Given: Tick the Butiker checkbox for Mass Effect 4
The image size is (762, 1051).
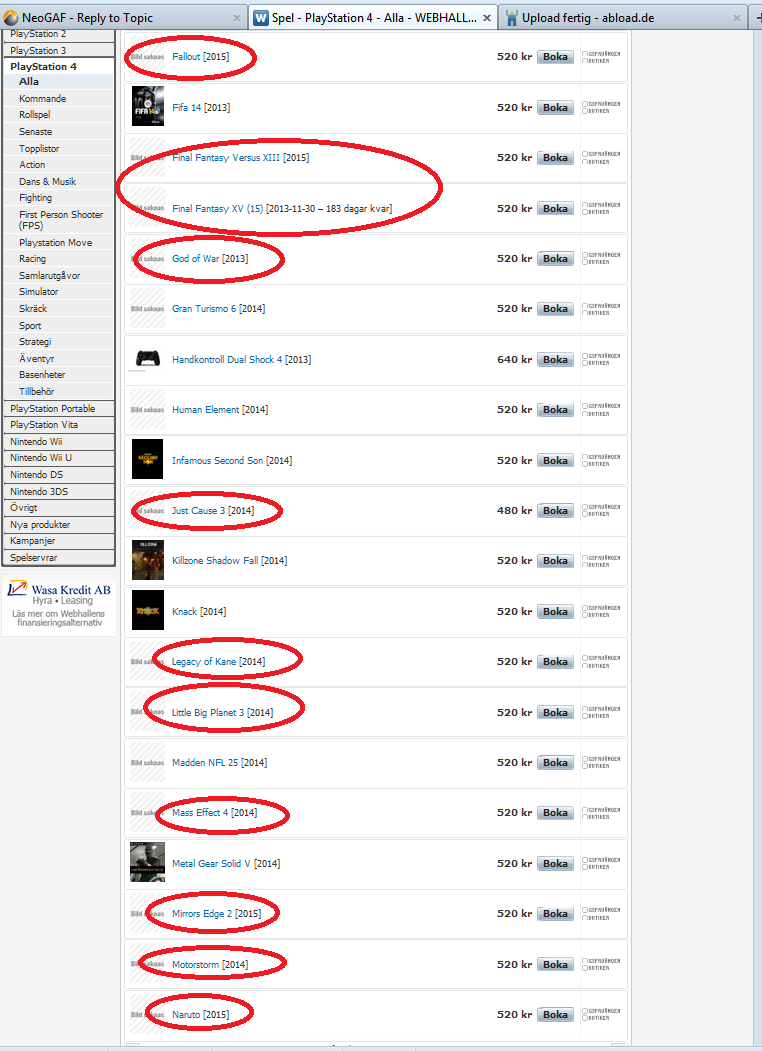Looking at the screenshot, I should click(585, 816).
